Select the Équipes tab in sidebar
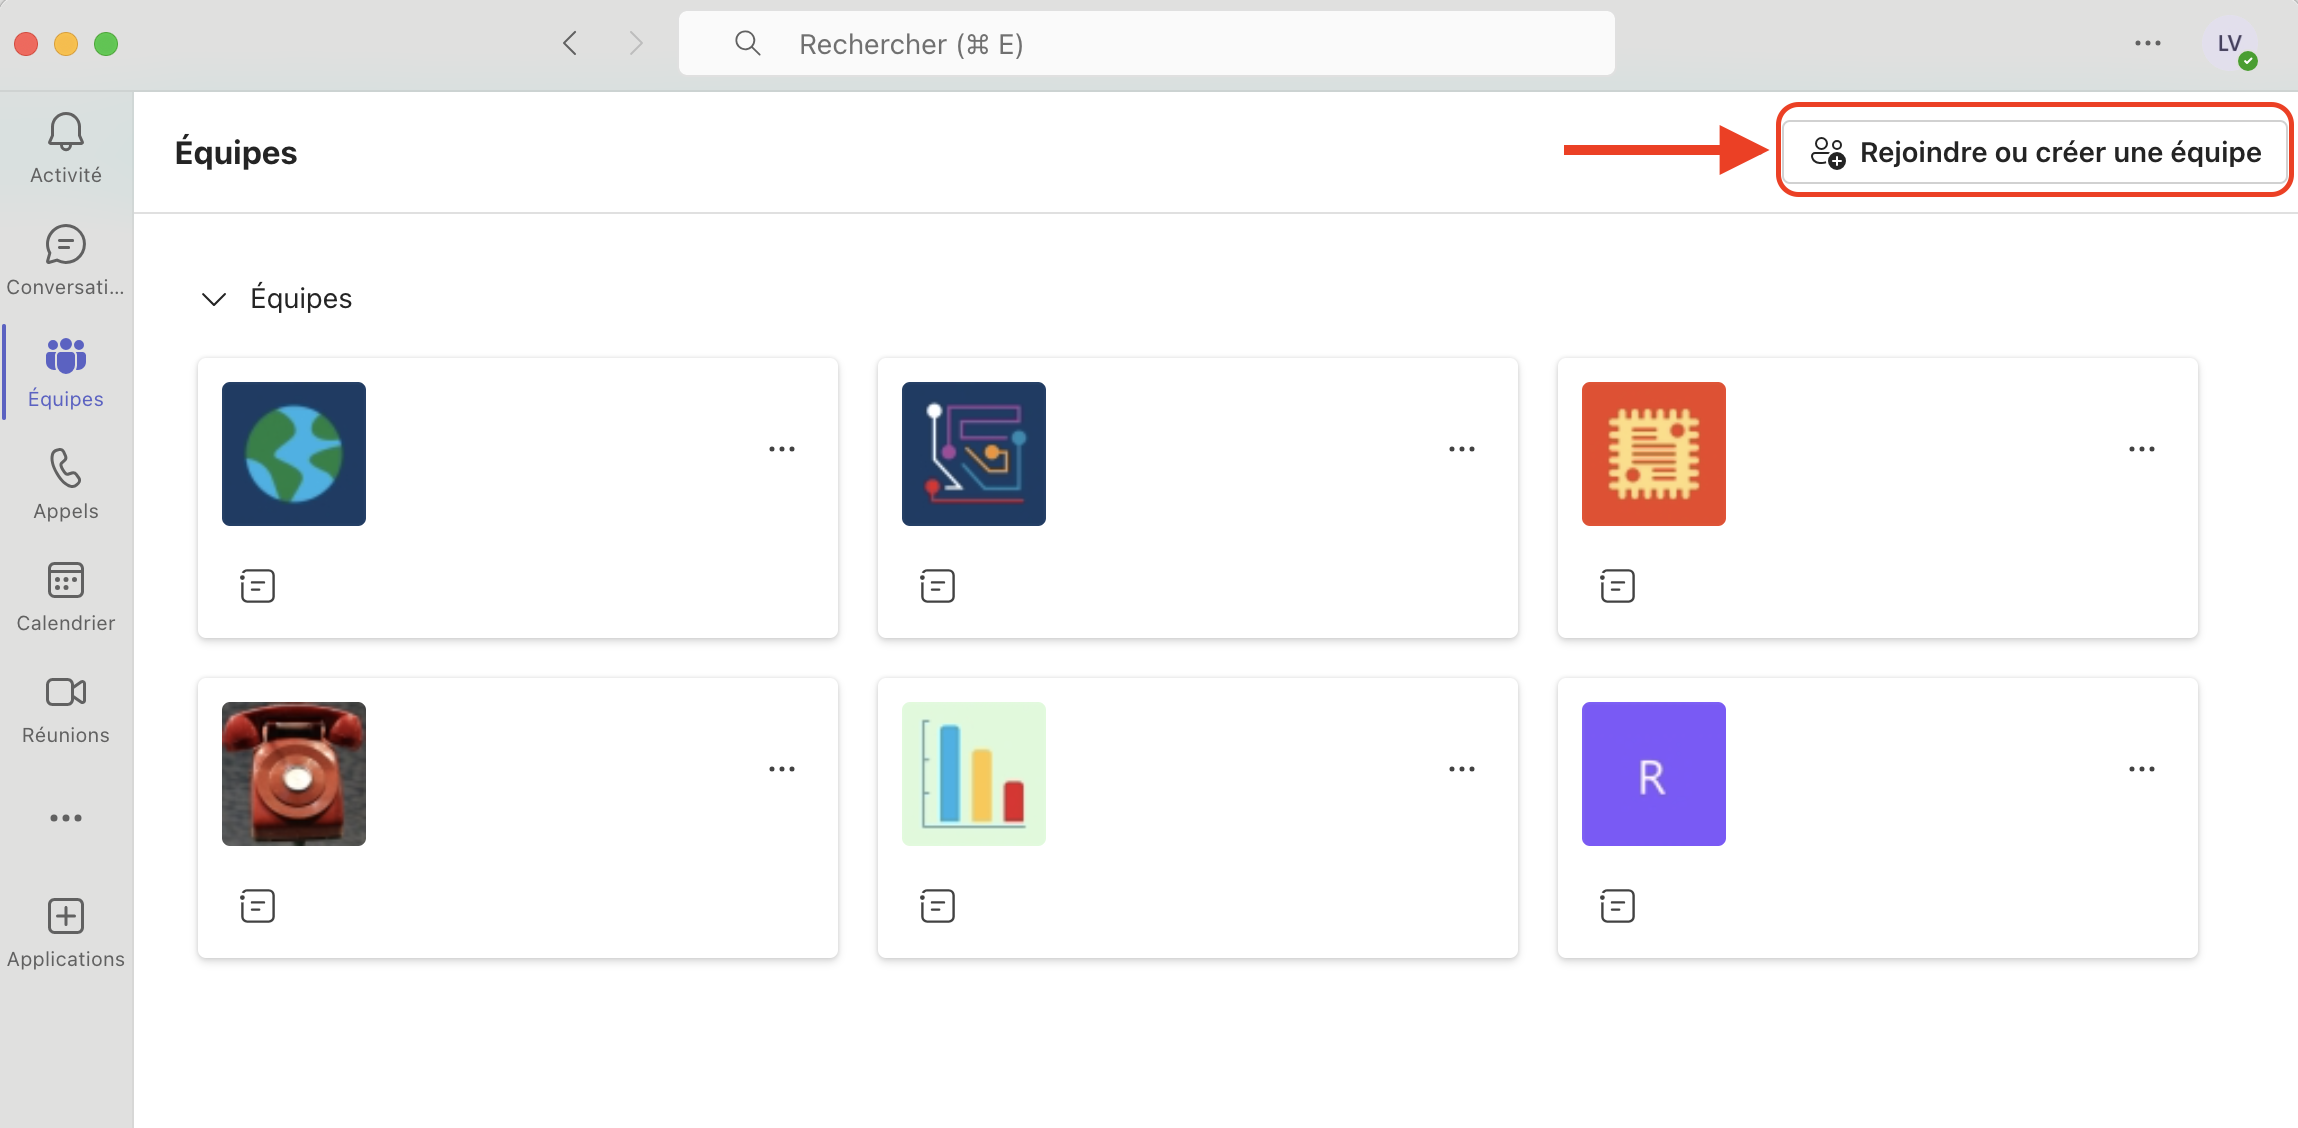Image resolution: width=2298 pixels, height=1128 pixels. [x=66, y=372]
